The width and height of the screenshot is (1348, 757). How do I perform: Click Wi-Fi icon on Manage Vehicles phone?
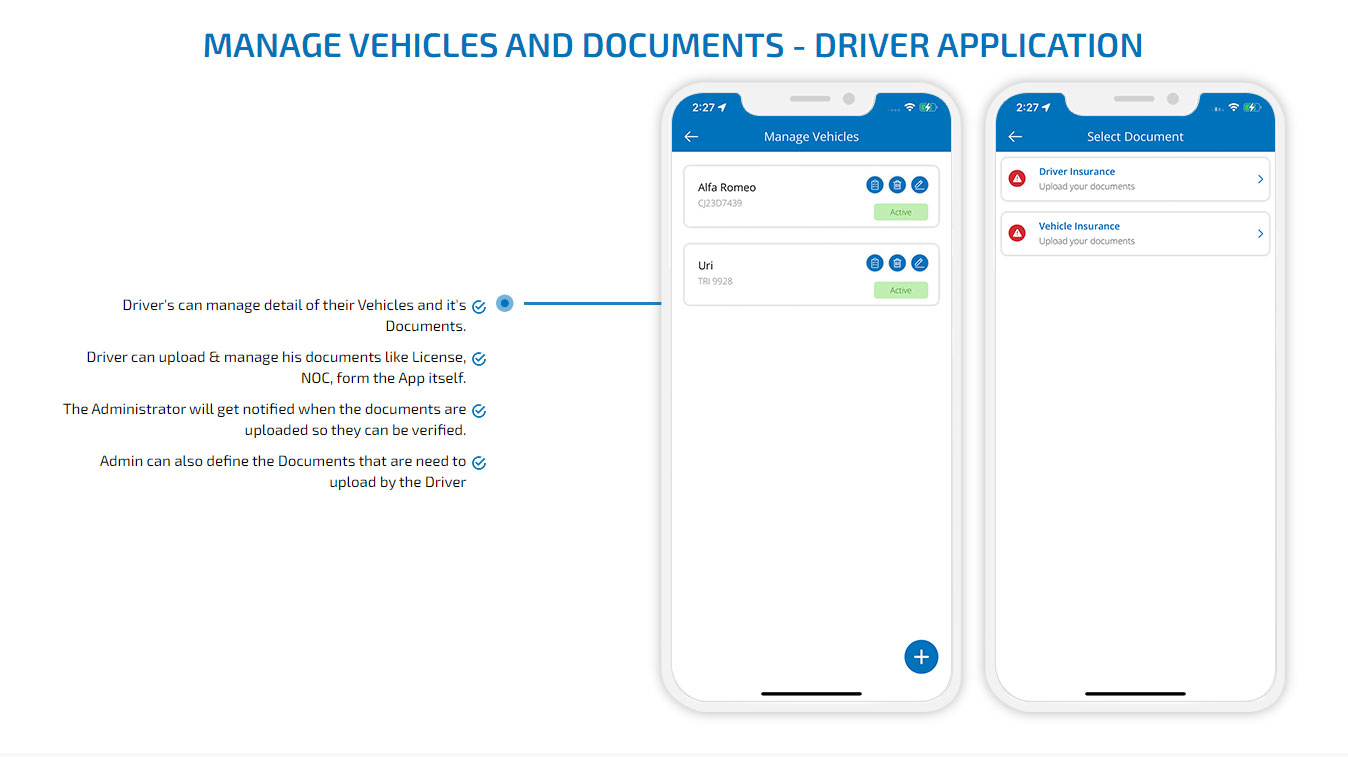click(x=909, y=107)
